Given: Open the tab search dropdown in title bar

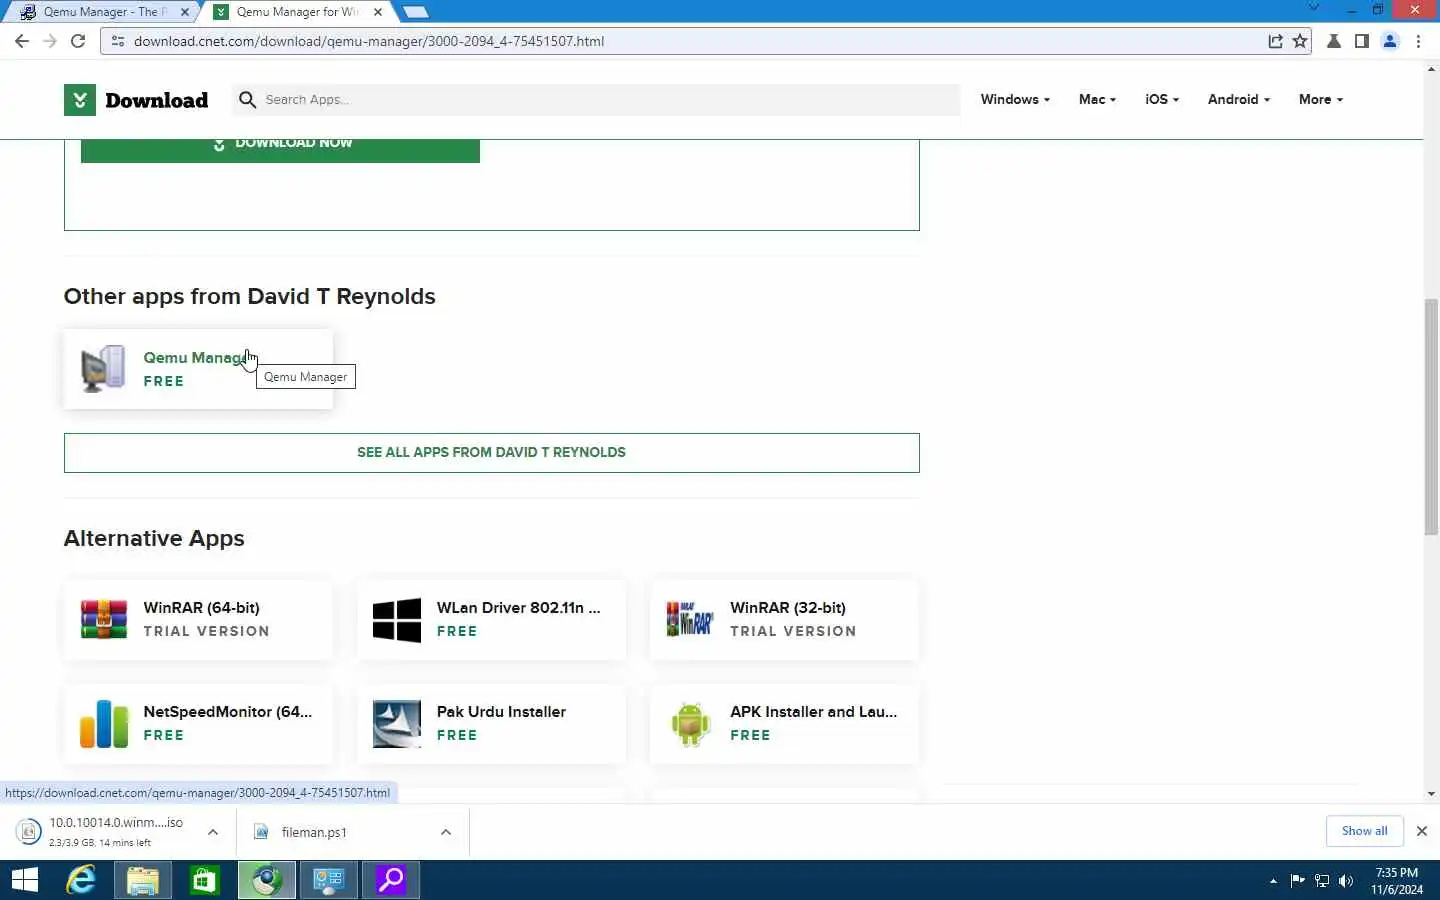Looking at the screenshot, I should point(1314,8).
